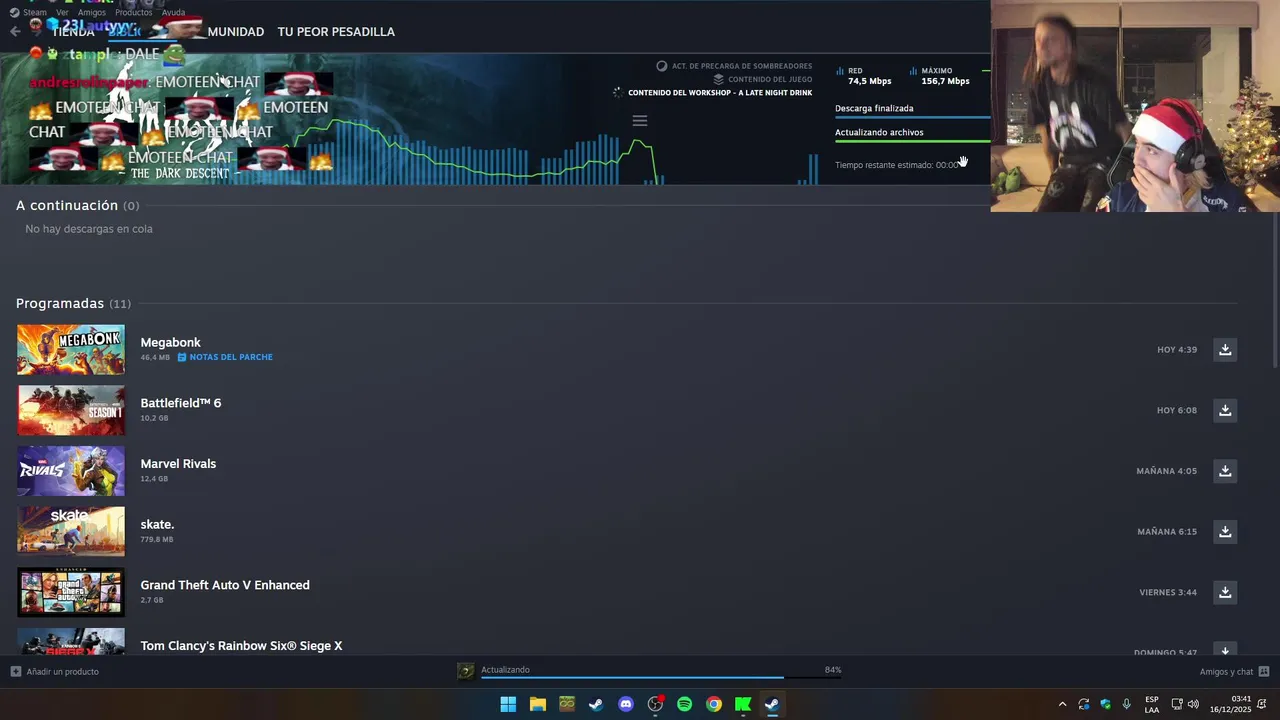
Task: Click the skate. game thumbnail
Action: click(x=71, y=532)
